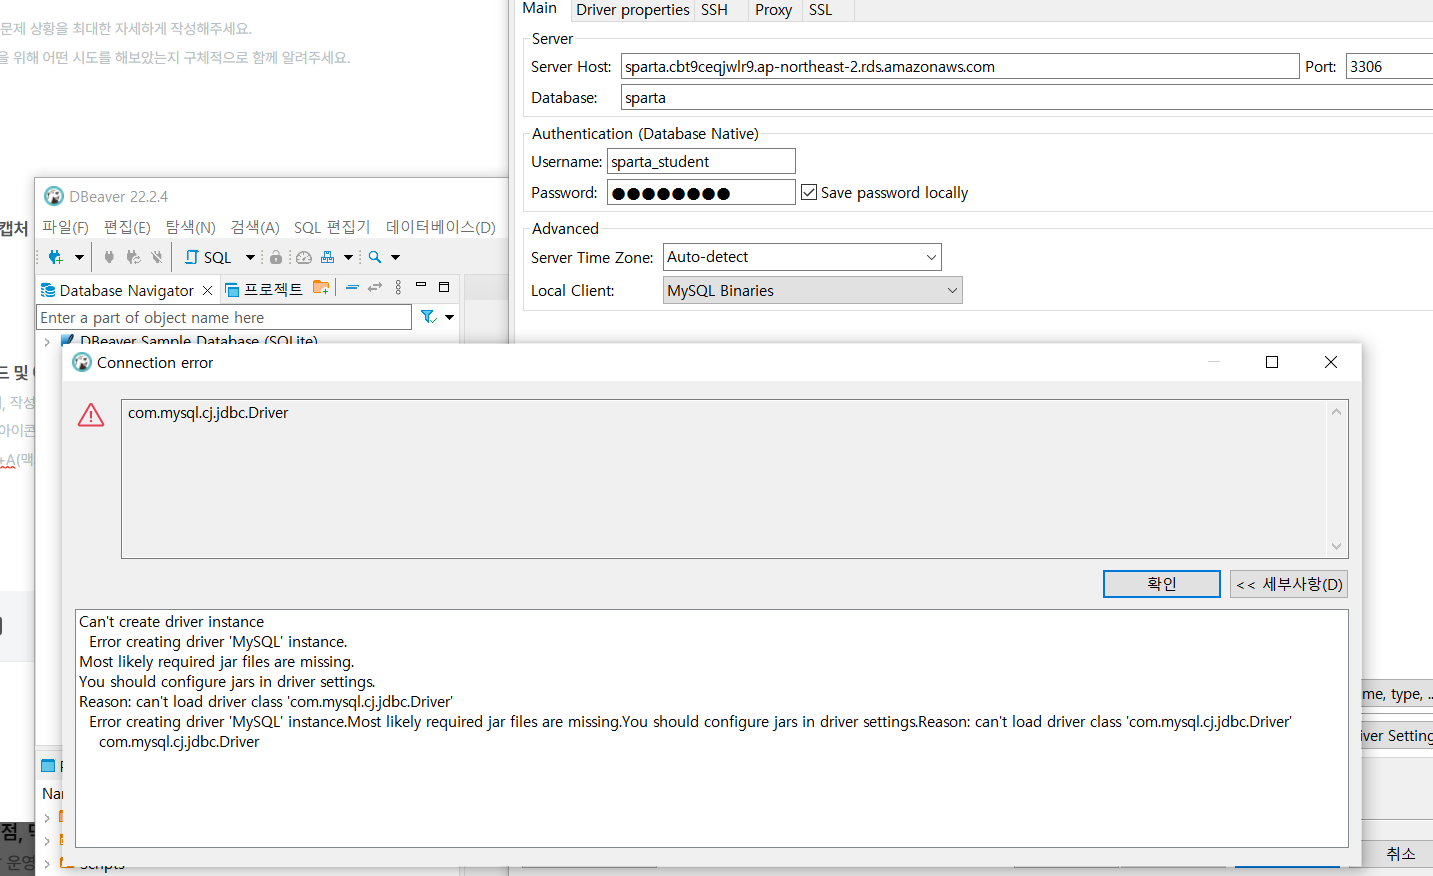1433x876 pixels.
Task: Open the 파일(F) menu
Action: (65, 227)
